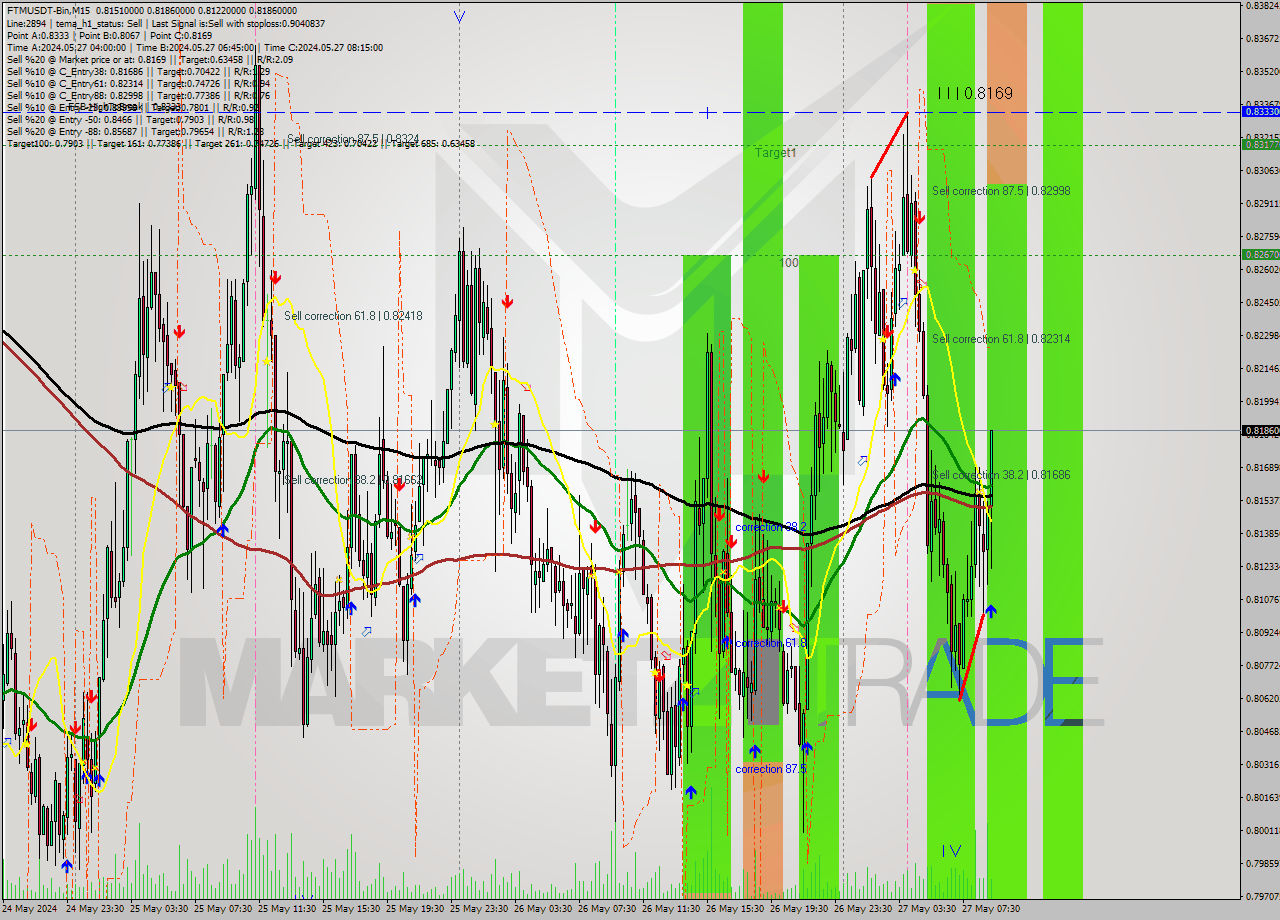Click the Sell correction 87.5 | 0.8324 label

click(352, 139)
